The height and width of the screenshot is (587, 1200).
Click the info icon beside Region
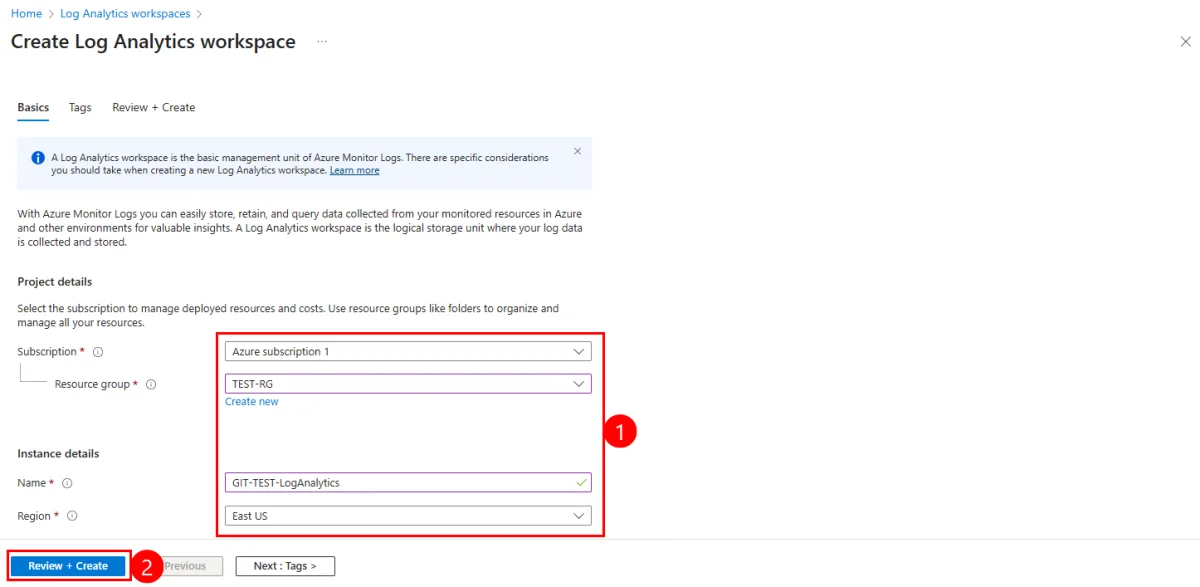click(72, 516)
